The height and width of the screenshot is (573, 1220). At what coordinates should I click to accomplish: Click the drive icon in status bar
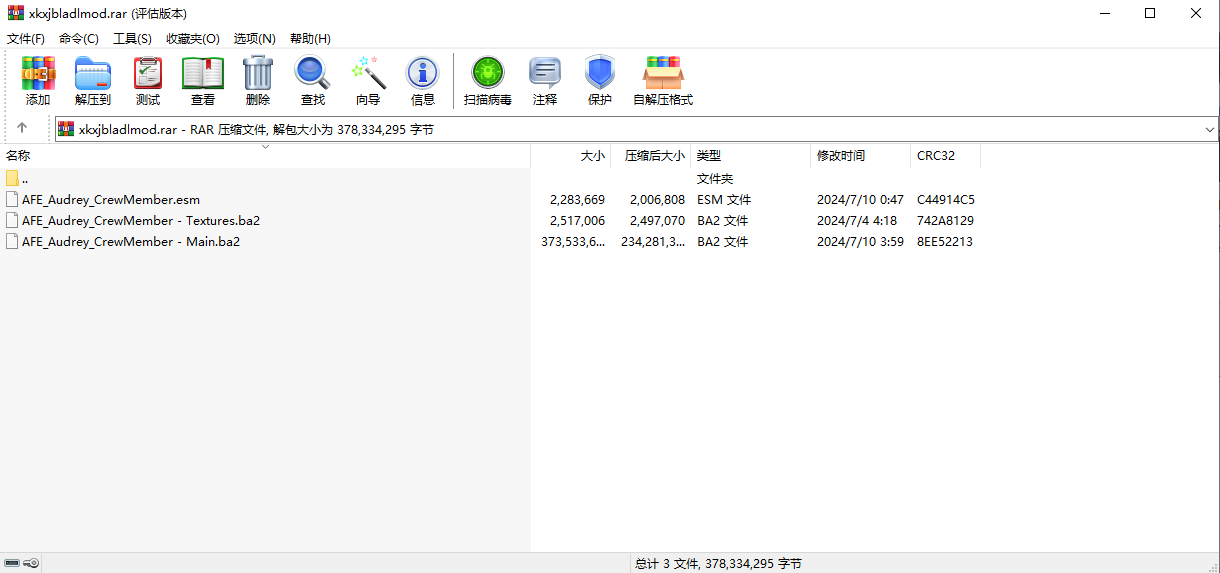(x=12, y=563)
